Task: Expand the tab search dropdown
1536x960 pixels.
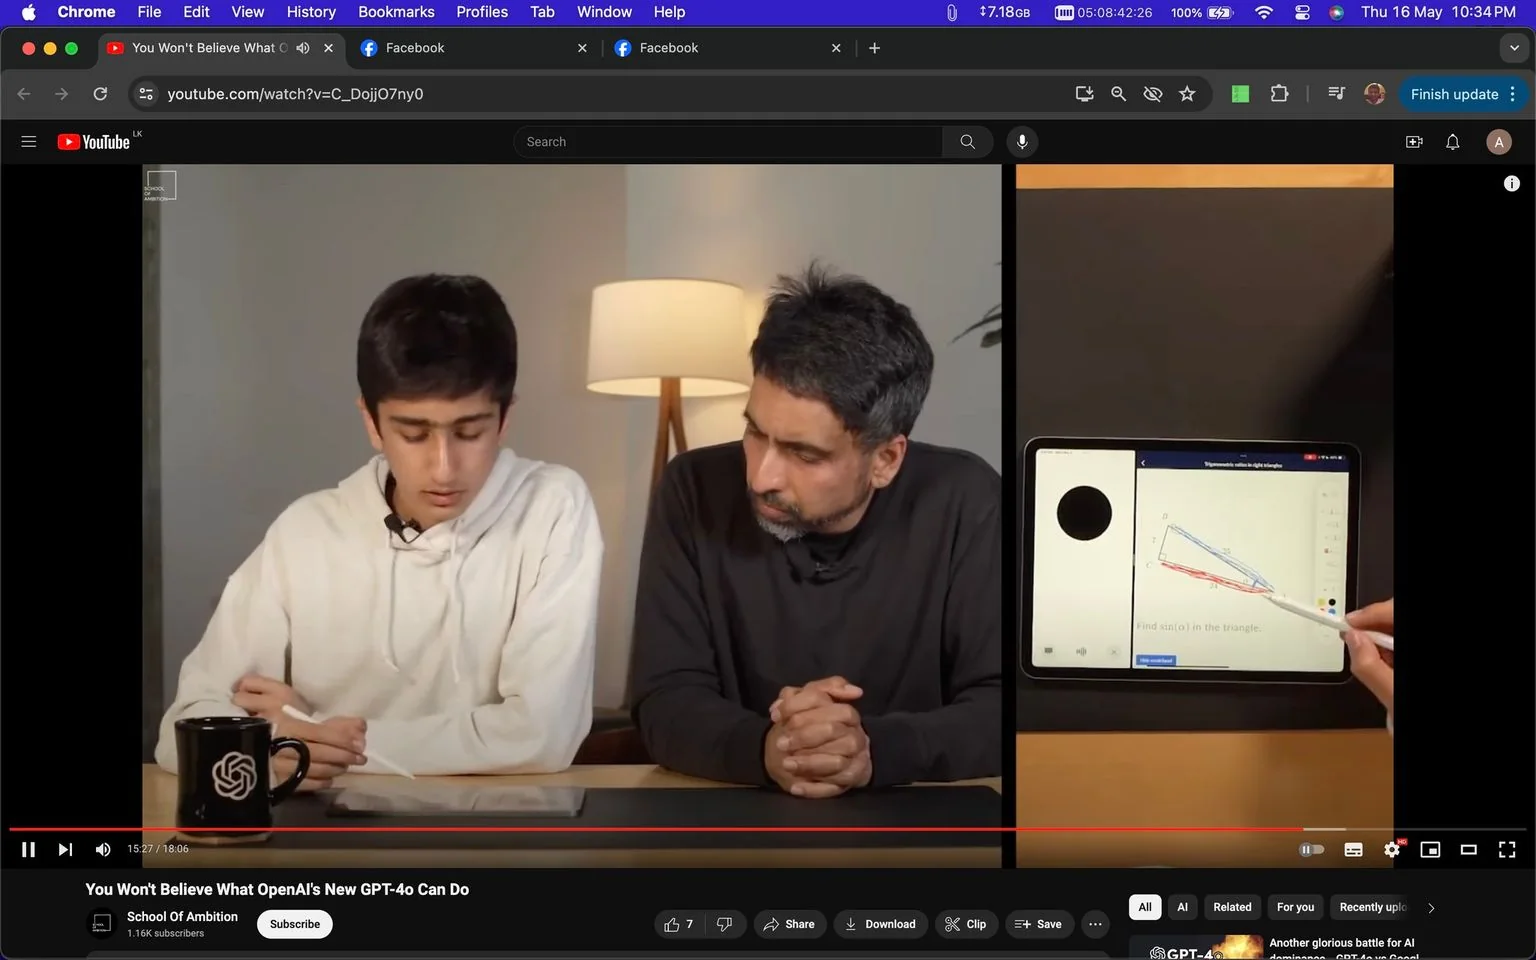Action: pos(1514,48)
